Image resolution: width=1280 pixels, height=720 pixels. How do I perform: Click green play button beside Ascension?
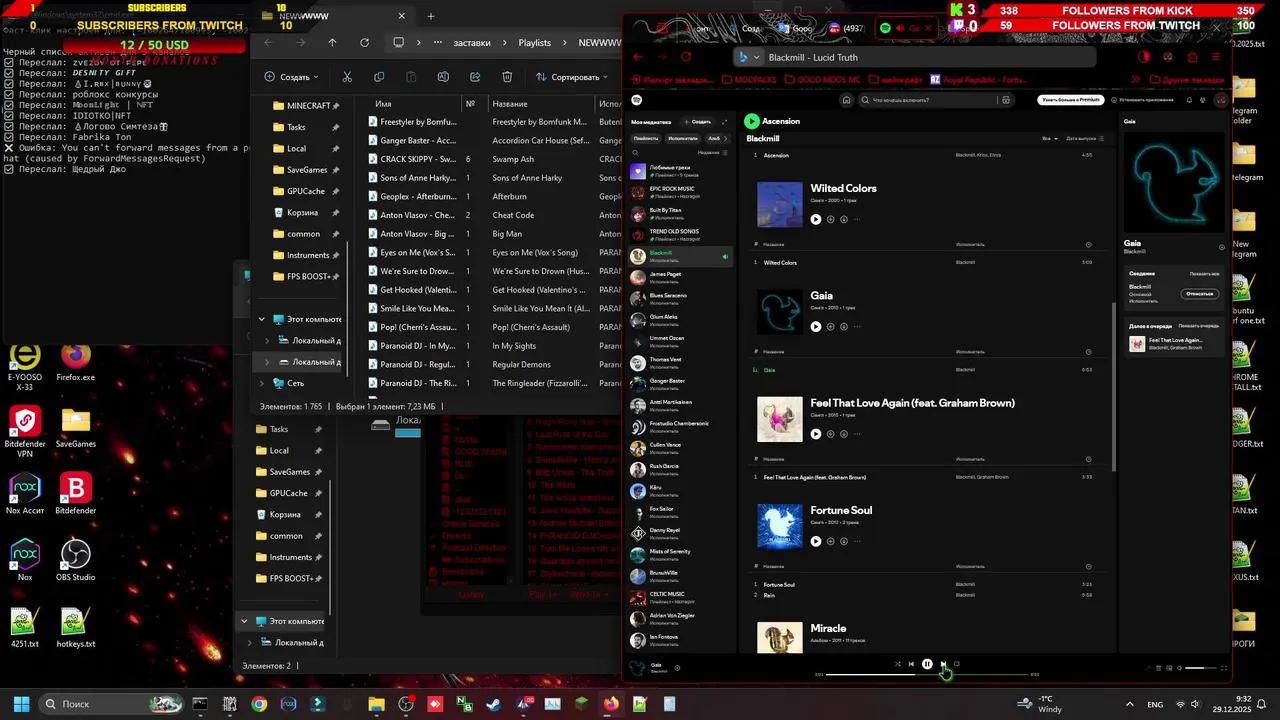point(752,121)
